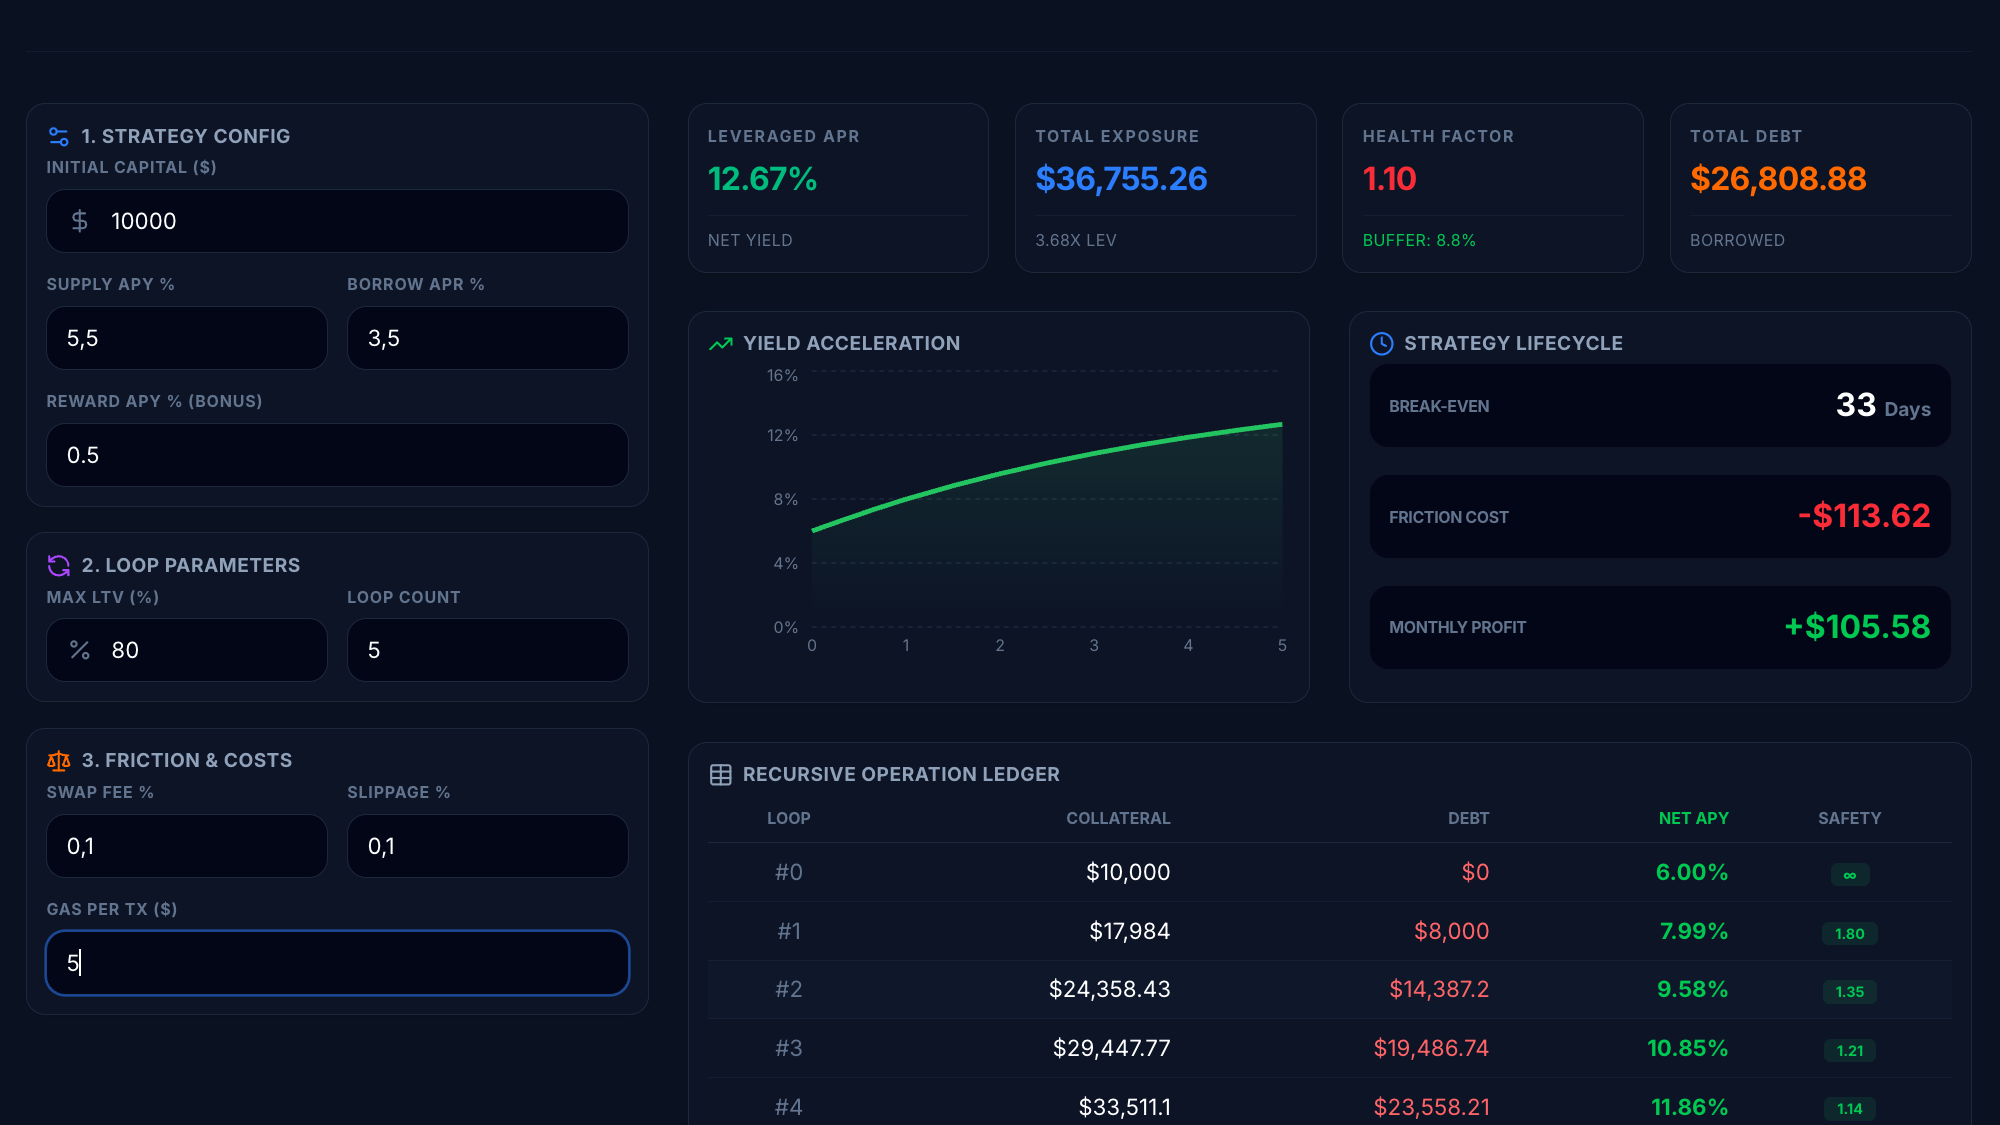Click the Net APY column header

[x=1693, y=818]
